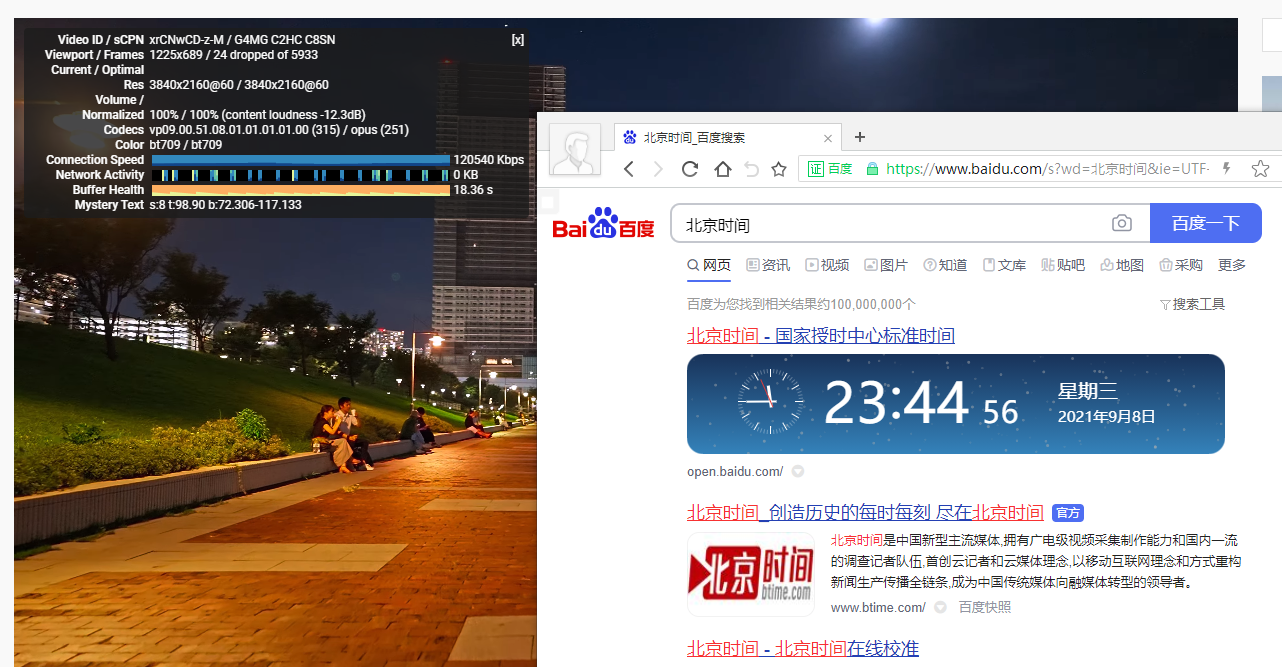Expand the 搜索工具 filter options

pyautogui.click(x=1192, y=304)
